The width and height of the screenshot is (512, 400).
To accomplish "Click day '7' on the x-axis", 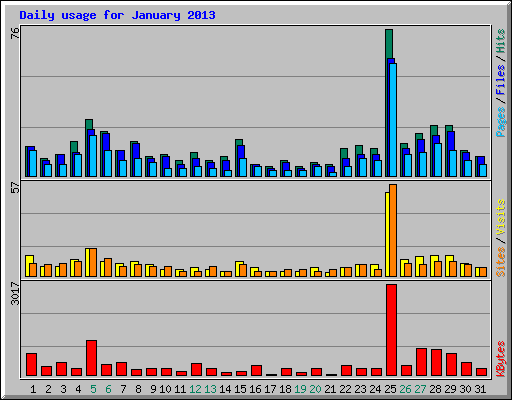I will click(x=123, y=389).
